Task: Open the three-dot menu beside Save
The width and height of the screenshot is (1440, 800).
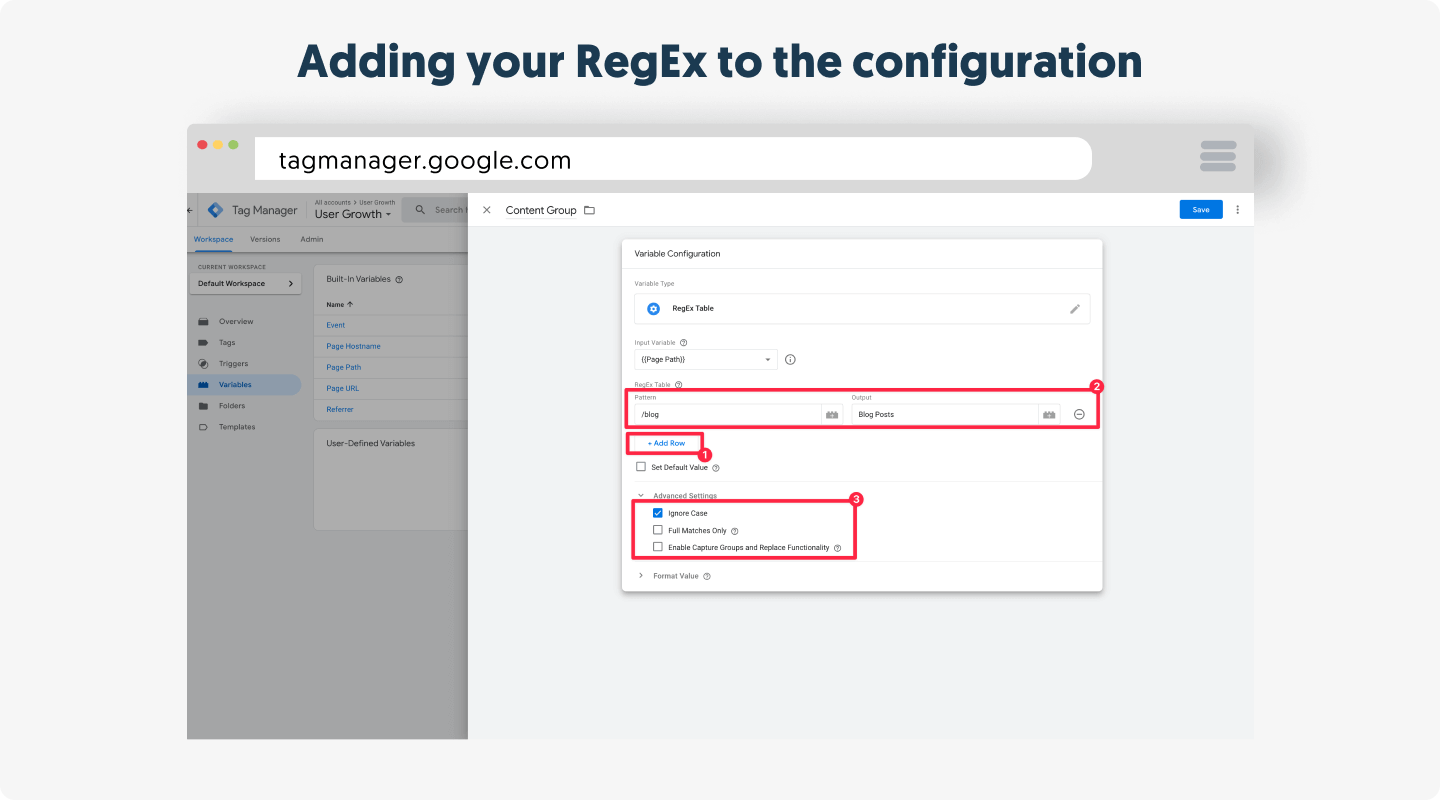Action: [x=1237, y=210]
